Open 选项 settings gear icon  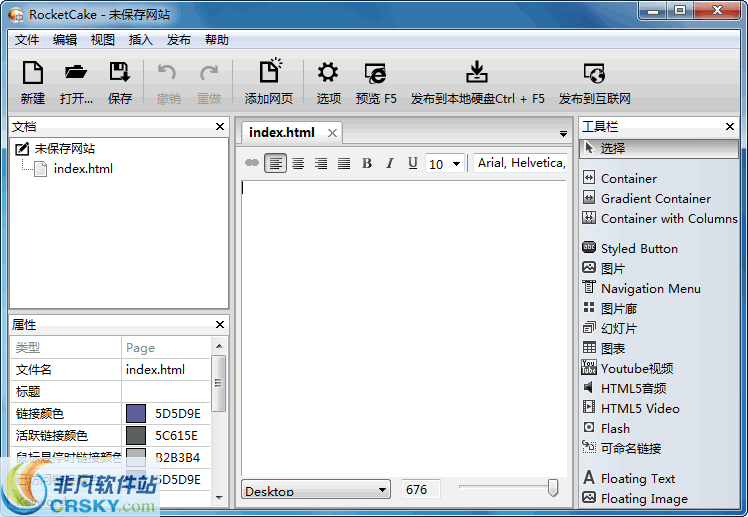328,73
